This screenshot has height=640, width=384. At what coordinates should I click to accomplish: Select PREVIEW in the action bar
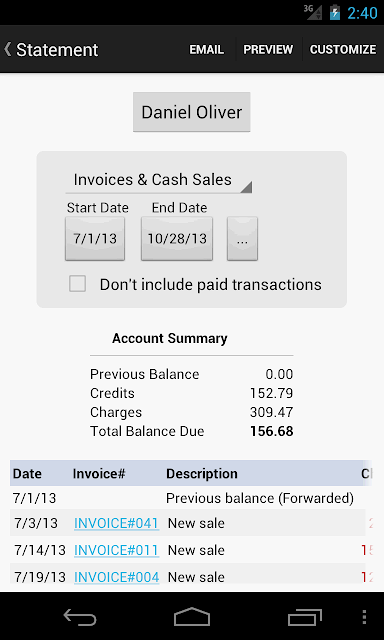268,49
